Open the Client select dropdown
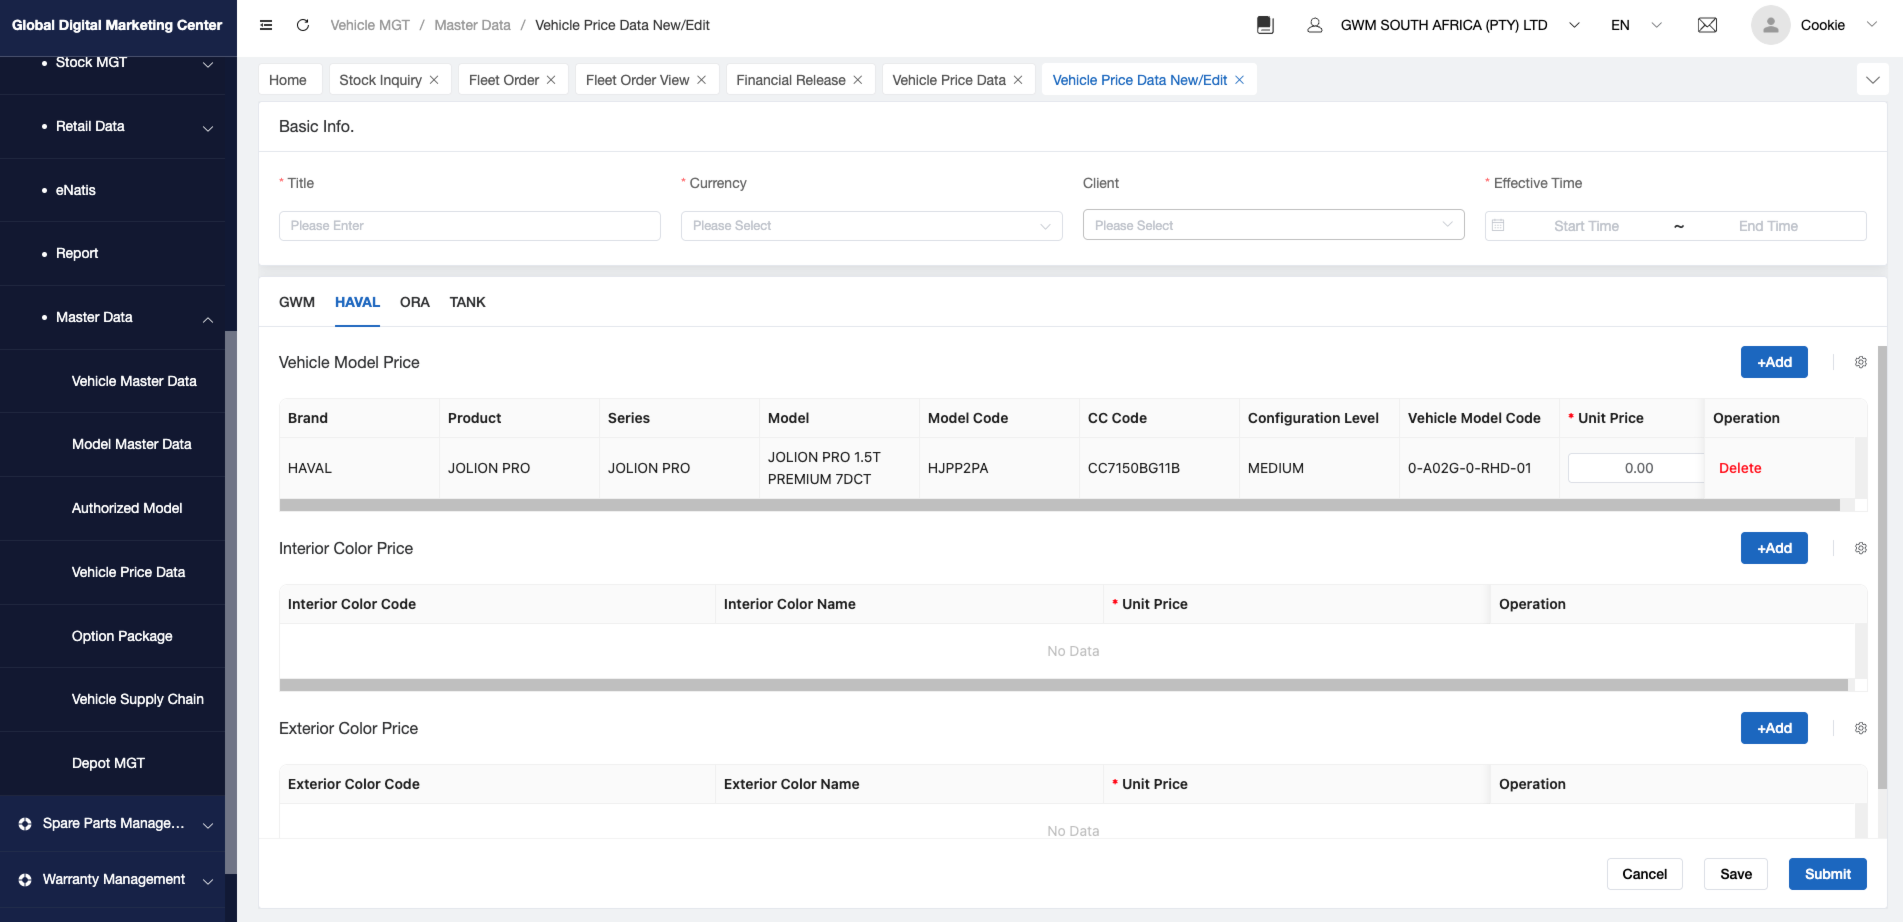The width and height of the screenshot is (1903, 922). [x=1273, y=225]
